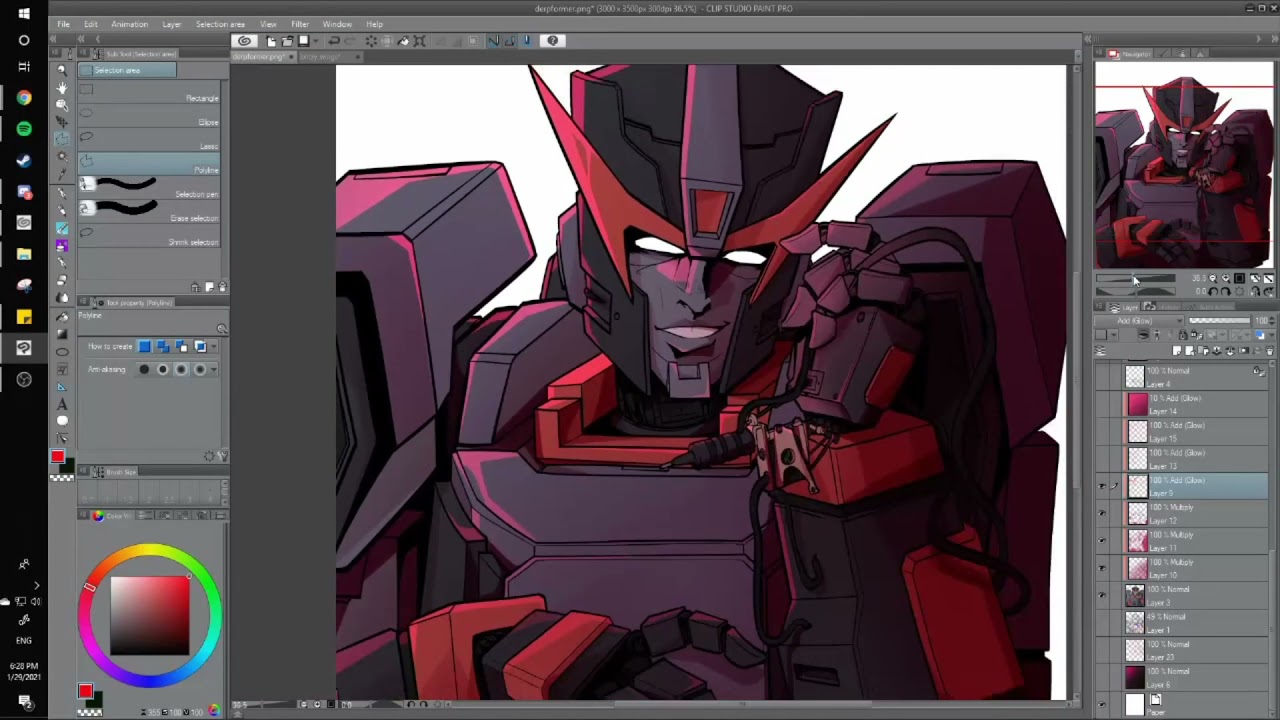Select the Eyedropper tool
This screenshot has height=720, width=1280.
tap(62, 173)
